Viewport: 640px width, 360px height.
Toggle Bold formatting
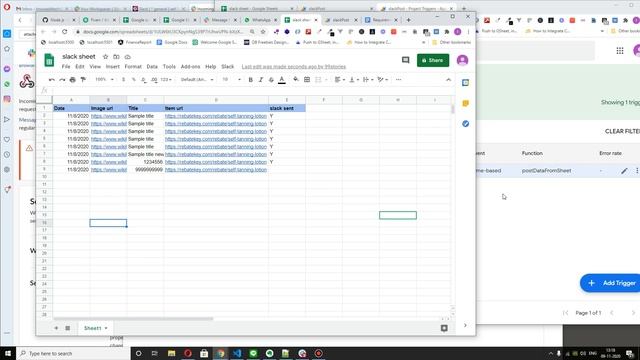251,80
